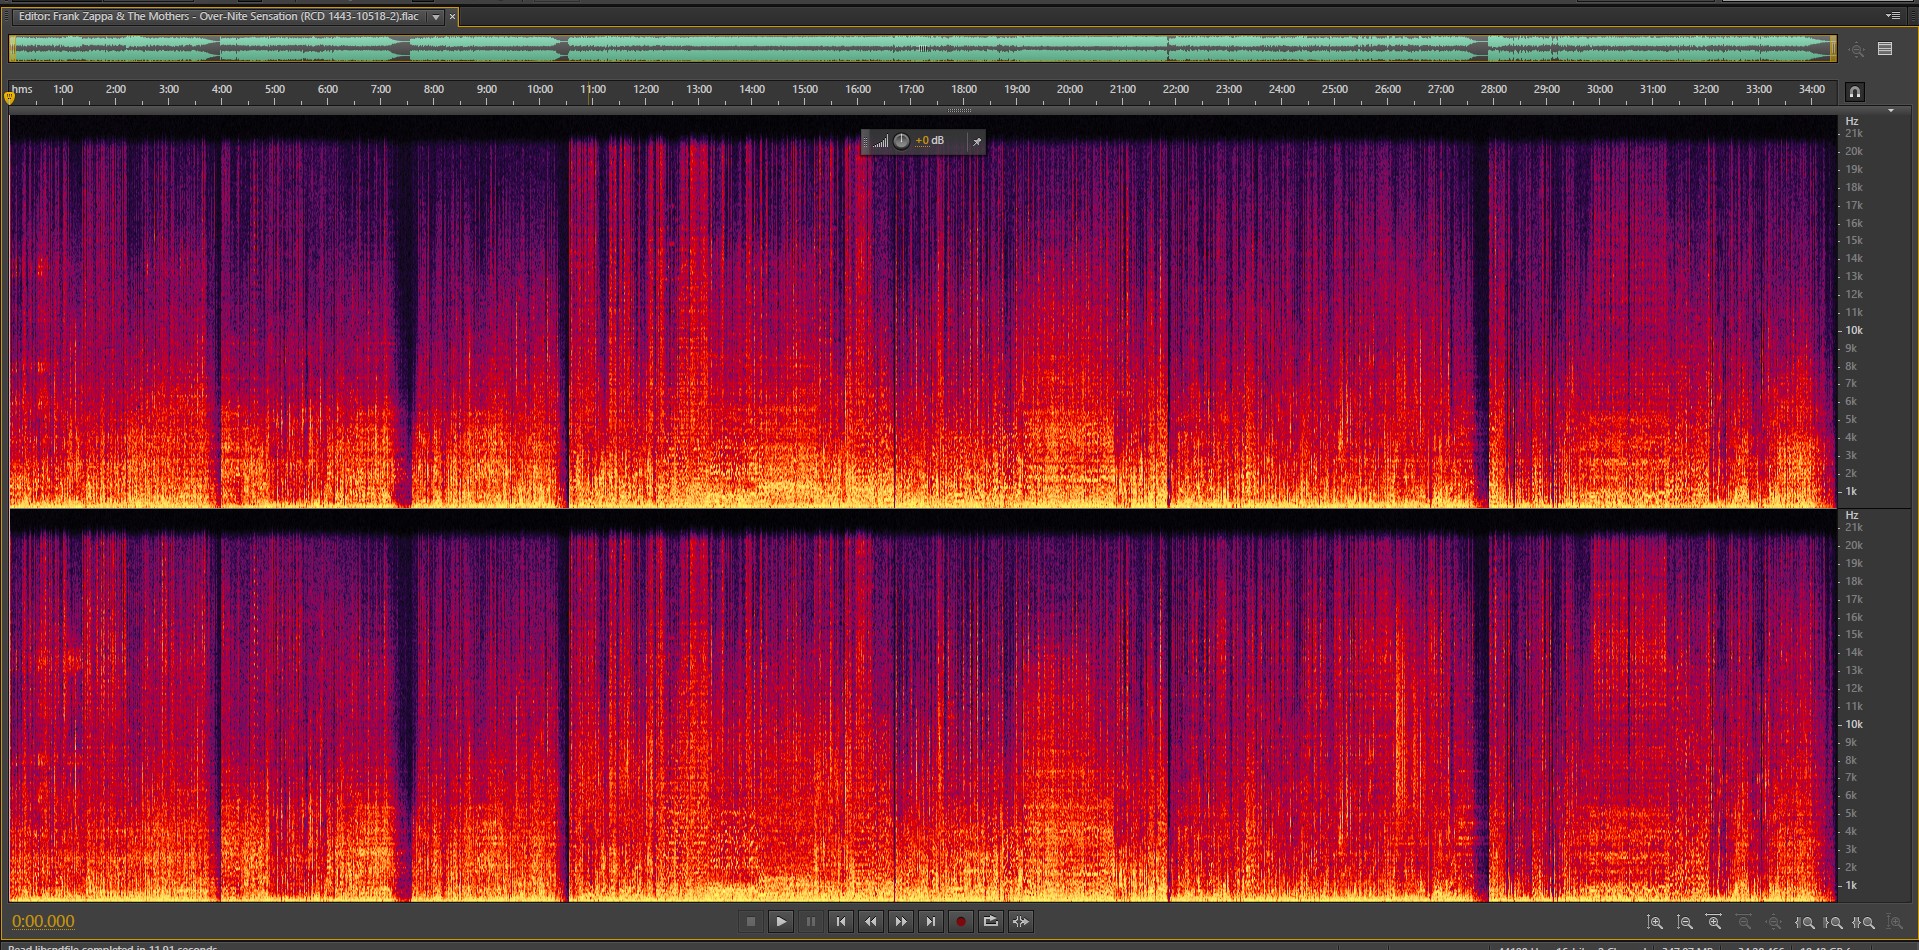1919x950 pixels.
Task: Open the Editor file dropdown arrow
Action: [436, 17]
